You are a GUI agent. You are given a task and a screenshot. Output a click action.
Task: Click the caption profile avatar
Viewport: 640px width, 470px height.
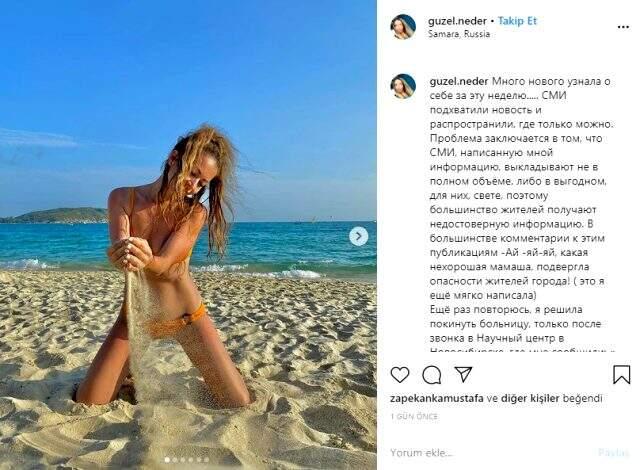(403, 86)
